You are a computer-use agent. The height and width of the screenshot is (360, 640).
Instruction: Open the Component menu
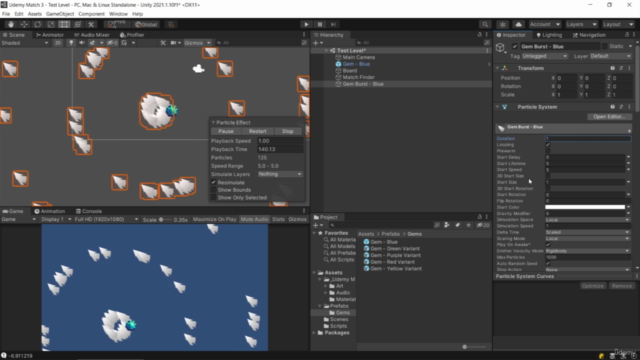91,14
